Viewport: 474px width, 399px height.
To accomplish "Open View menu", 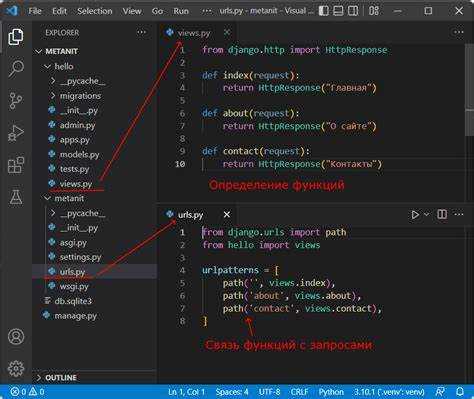I will 132,11.
